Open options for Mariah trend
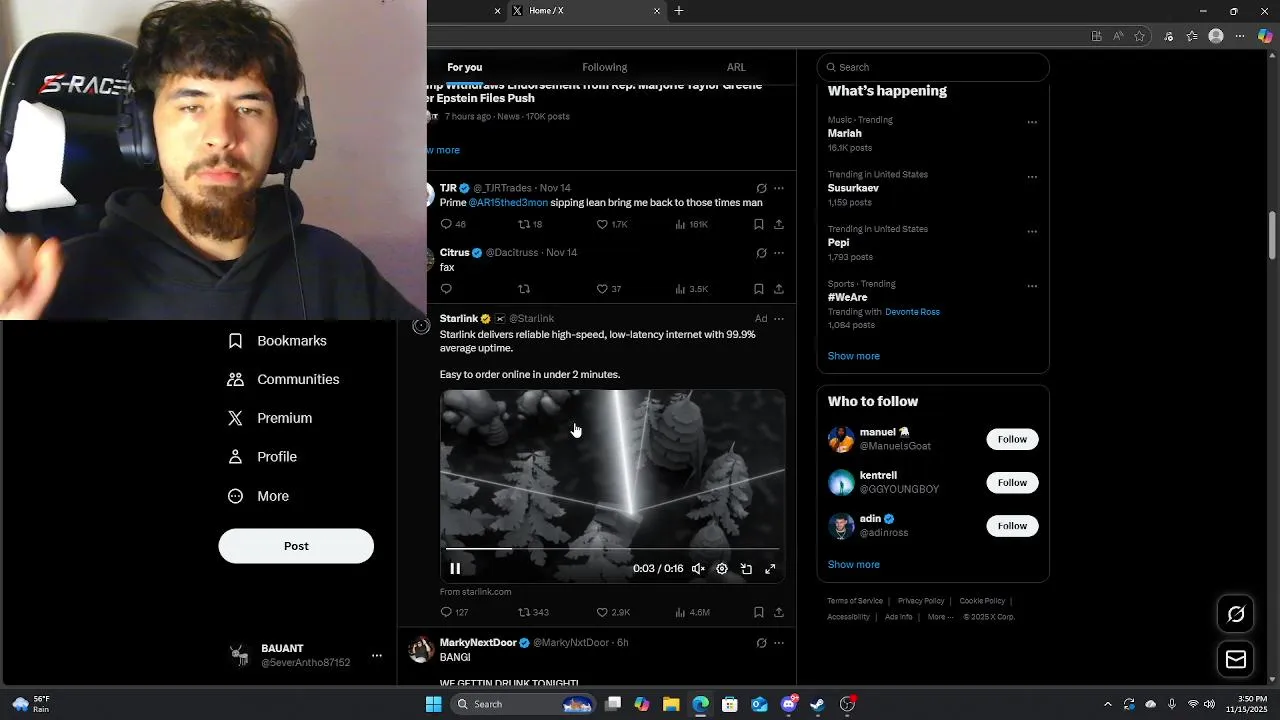The image size is (1280, 720). pyautogui.click(x=1032, y=122)
